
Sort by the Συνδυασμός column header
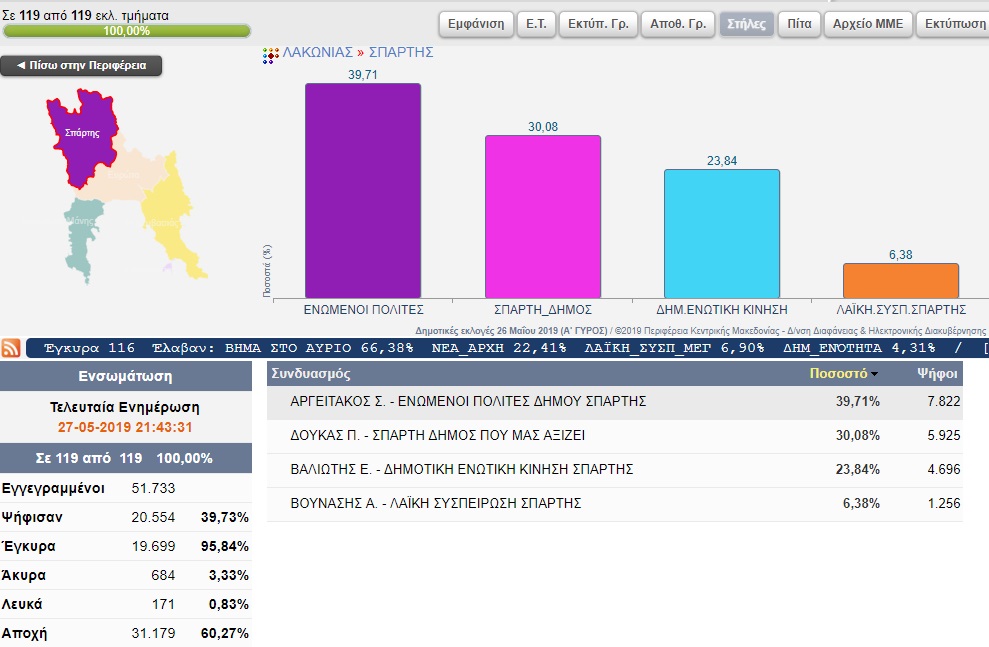click(311, 374)
